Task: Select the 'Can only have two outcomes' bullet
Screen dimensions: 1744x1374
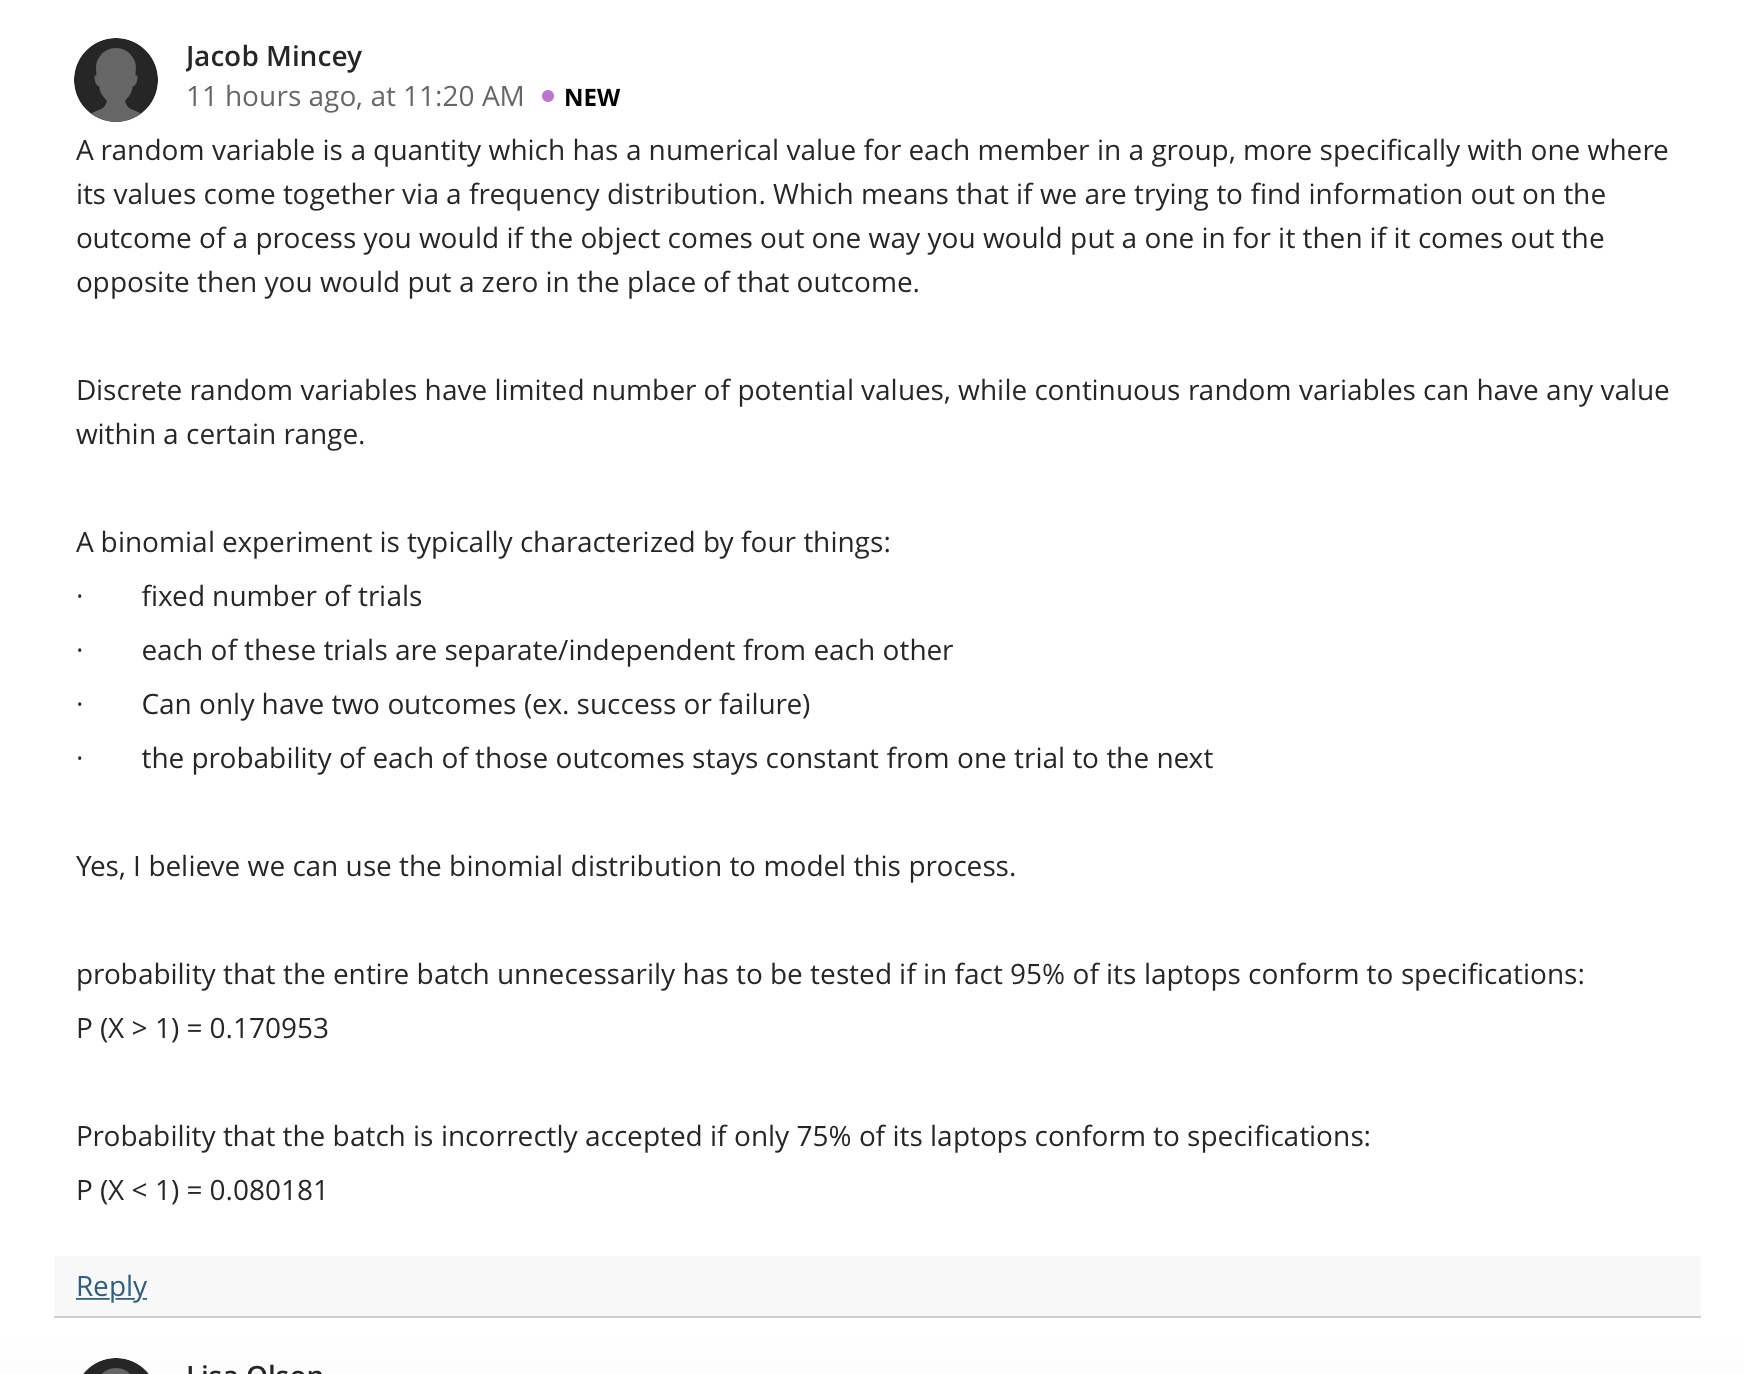Action: (476, 704)
